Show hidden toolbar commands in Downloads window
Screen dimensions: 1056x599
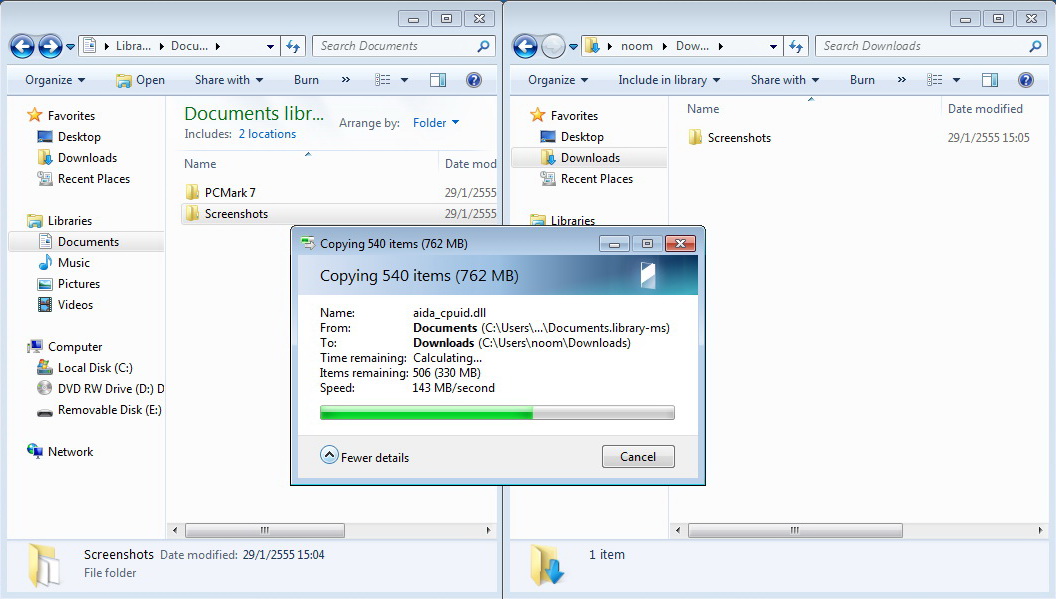(x=902, y=80)
